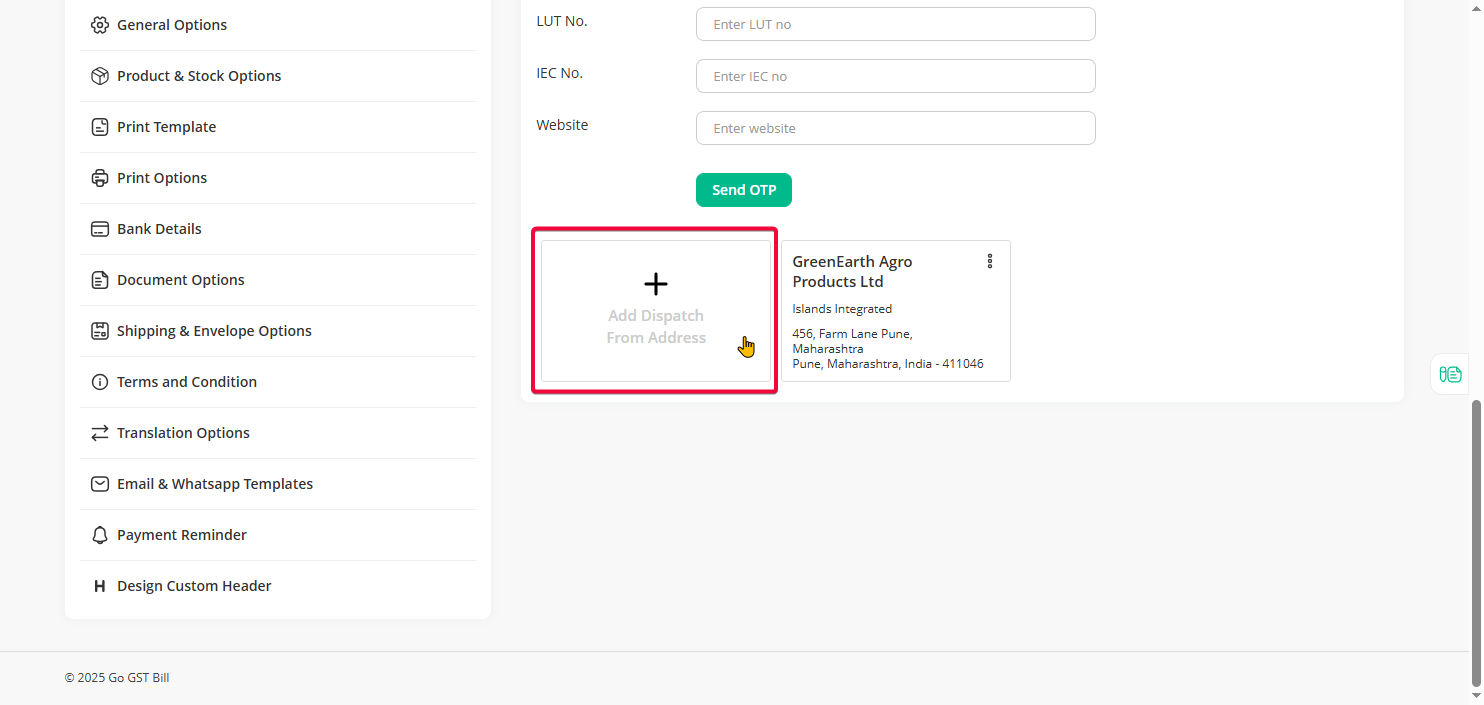1484x705 pixels.
Task: Click the Bank Details card icon
Action: click(x=99, y=229)
